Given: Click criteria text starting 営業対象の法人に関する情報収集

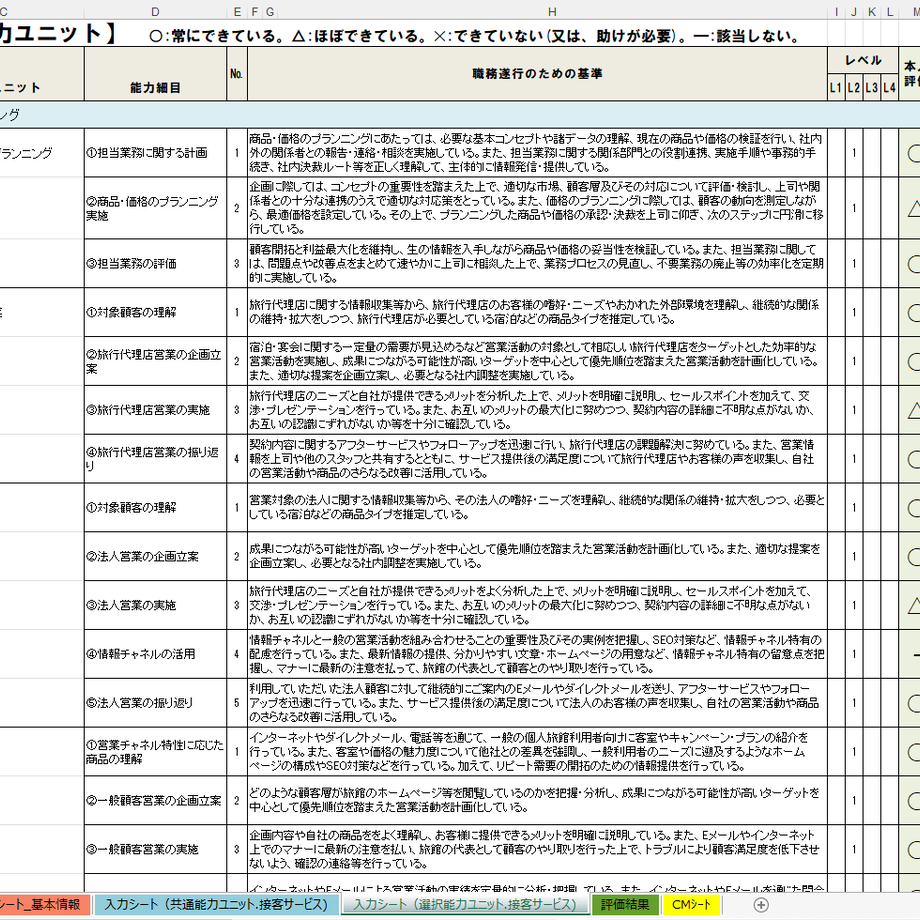Looking at the screenshot, I should point(537,508).
